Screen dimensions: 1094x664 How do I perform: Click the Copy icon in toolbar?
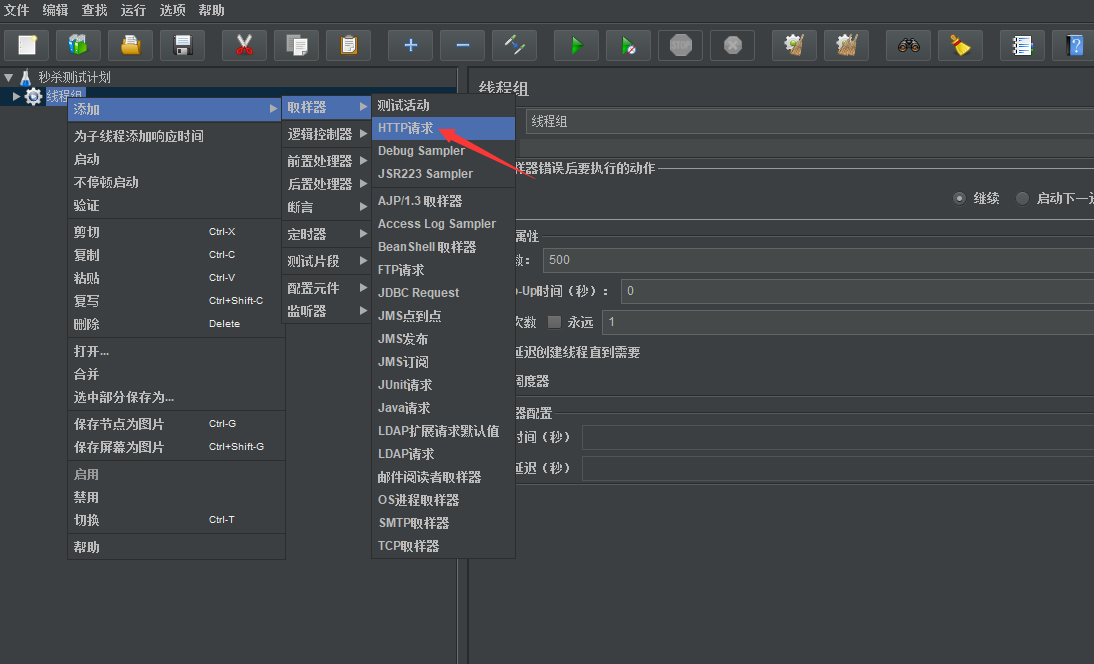[297, 45]
